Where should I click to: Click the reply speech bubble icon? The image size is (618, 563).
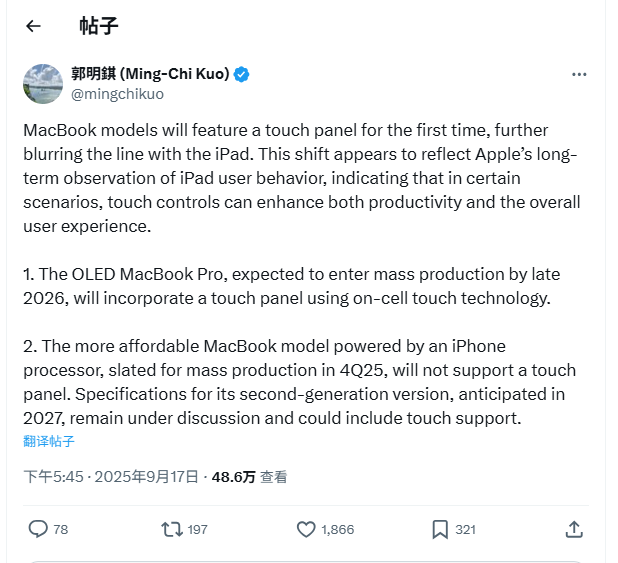(38, 529)
